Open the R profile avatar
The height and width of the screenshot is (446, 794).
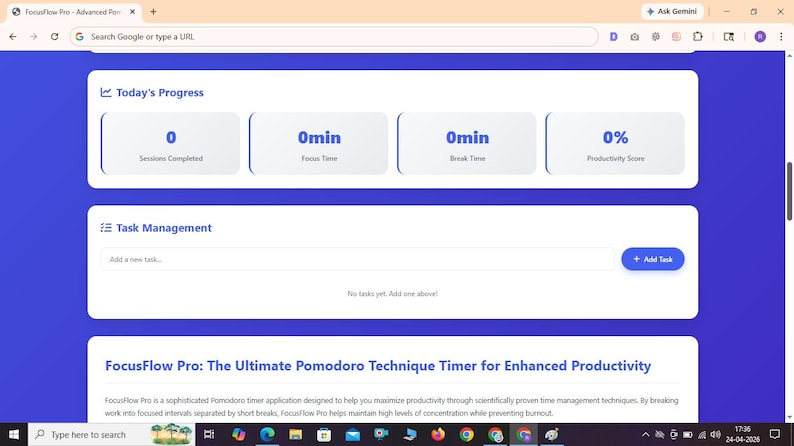pyautogui.click(x=760, y=36)
